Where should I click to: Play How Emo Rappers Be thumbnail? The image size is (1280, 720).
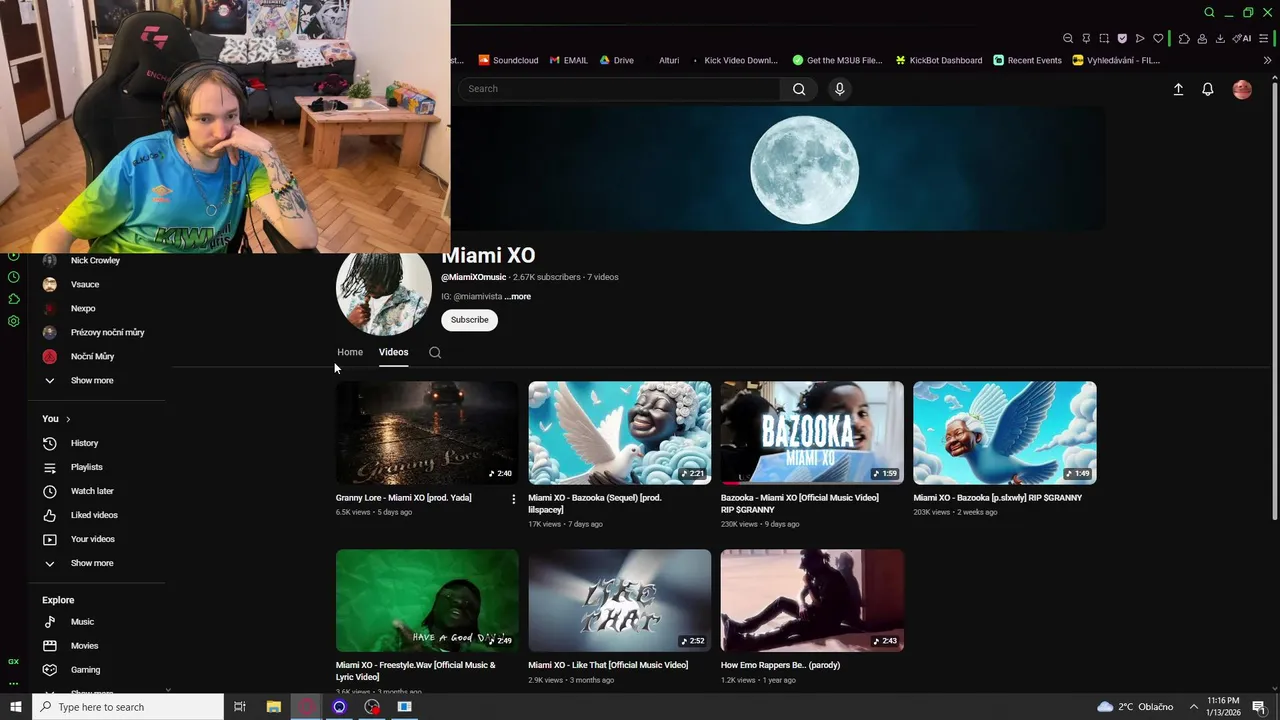[x=812, y=600]
